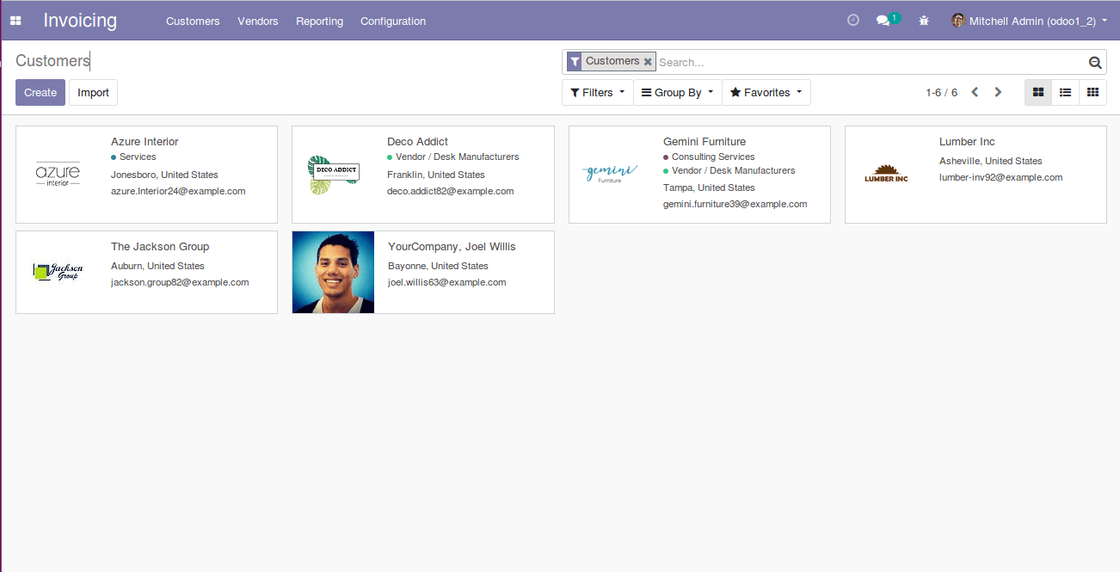Image resolution: width=1120 pixels, height=572 pixels.
Task: Click the Import button
Action: (x=93, y=92)
